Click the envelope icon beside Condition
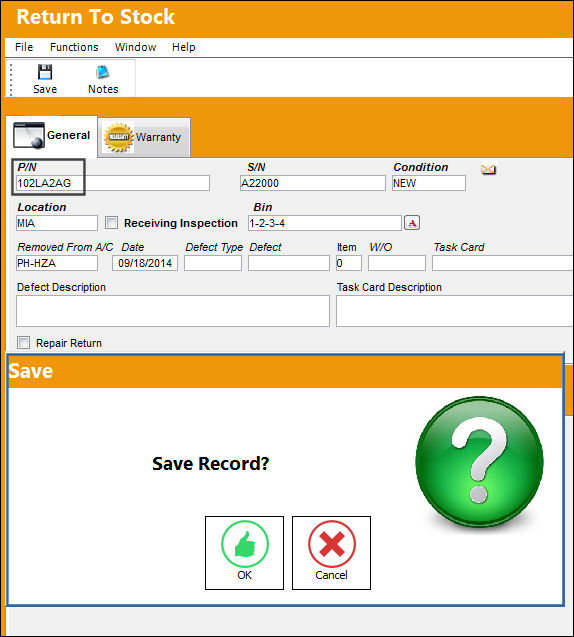Screen dimensions: 574x637 pyautogui.click(x=488, y=169)
